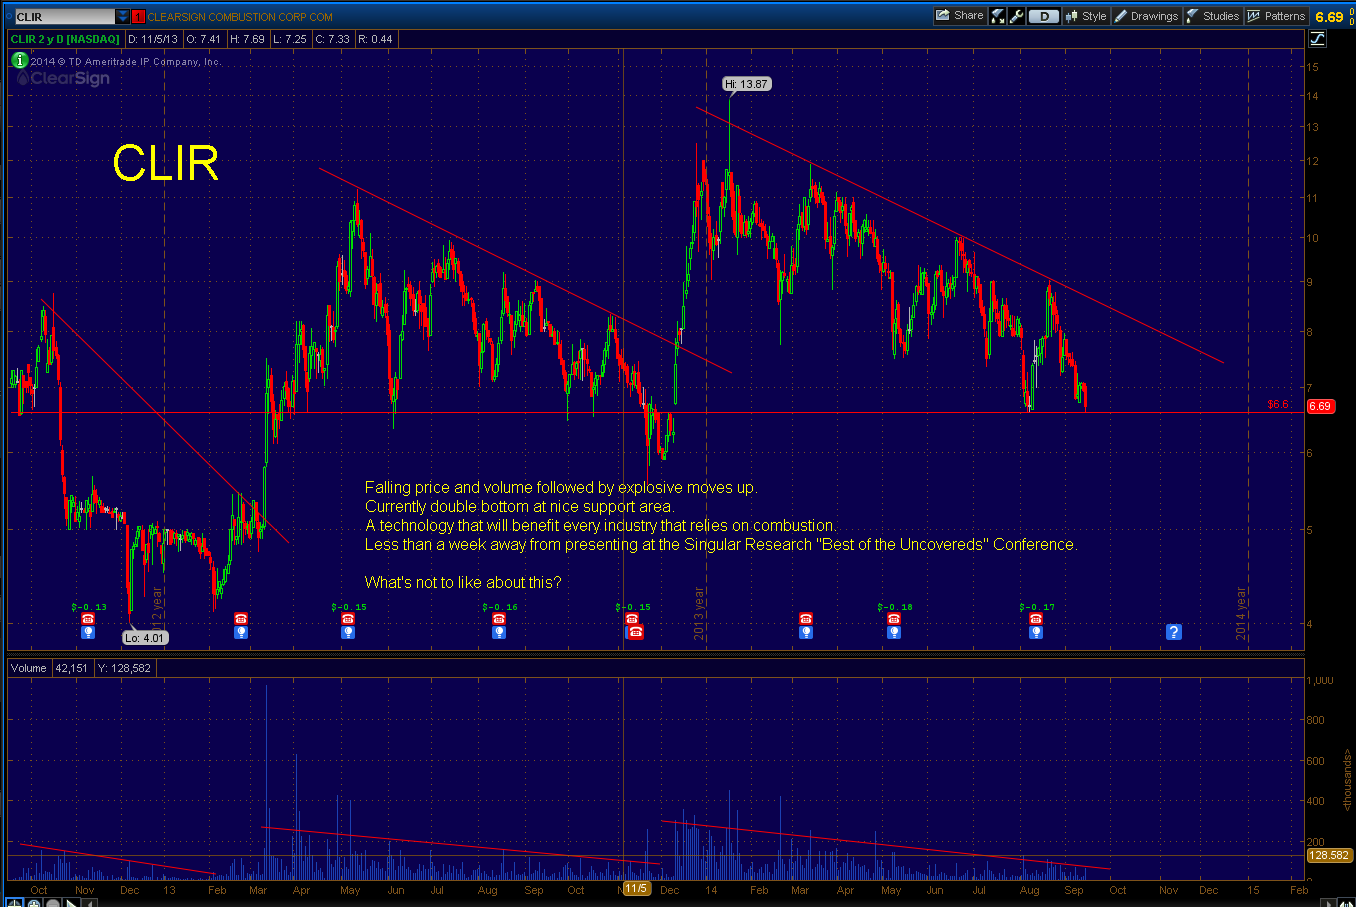Click the Lo: 4.01 price bubble
This screenshot has width=1356, height=907.
(x=145, y=638)
